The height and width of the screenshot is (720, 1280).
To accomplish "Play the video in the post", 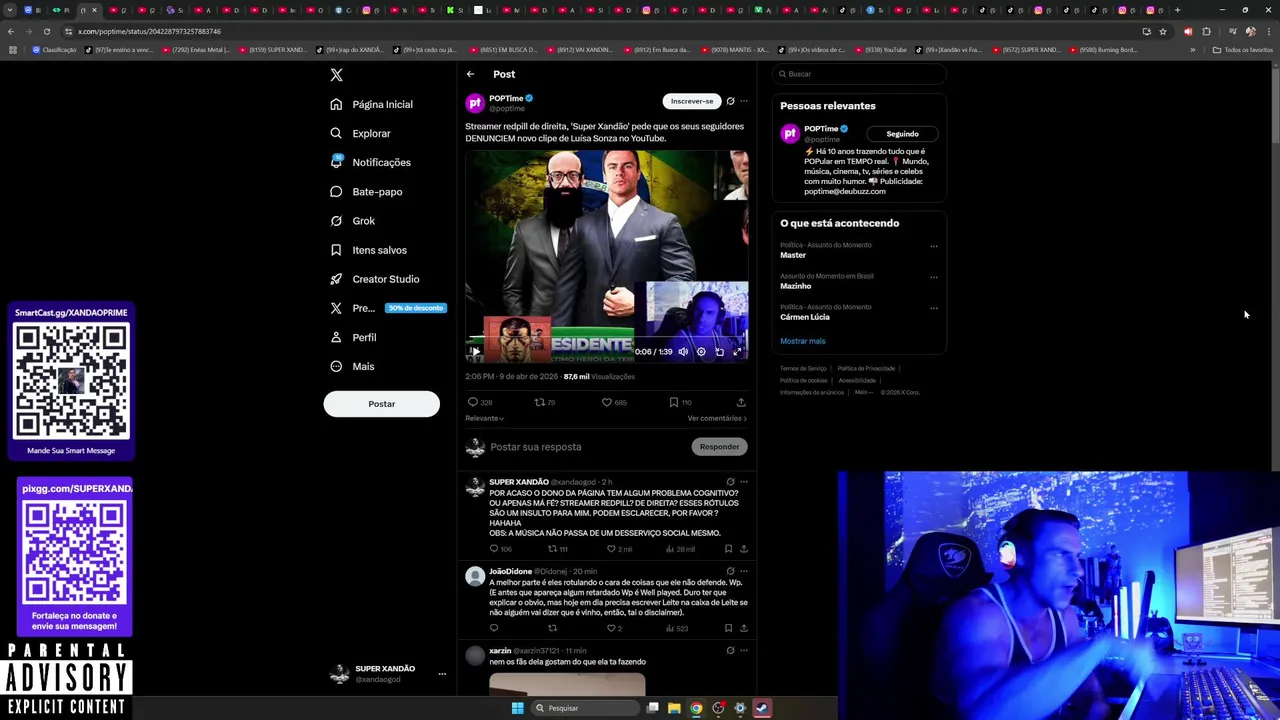I will pos(474,352).
